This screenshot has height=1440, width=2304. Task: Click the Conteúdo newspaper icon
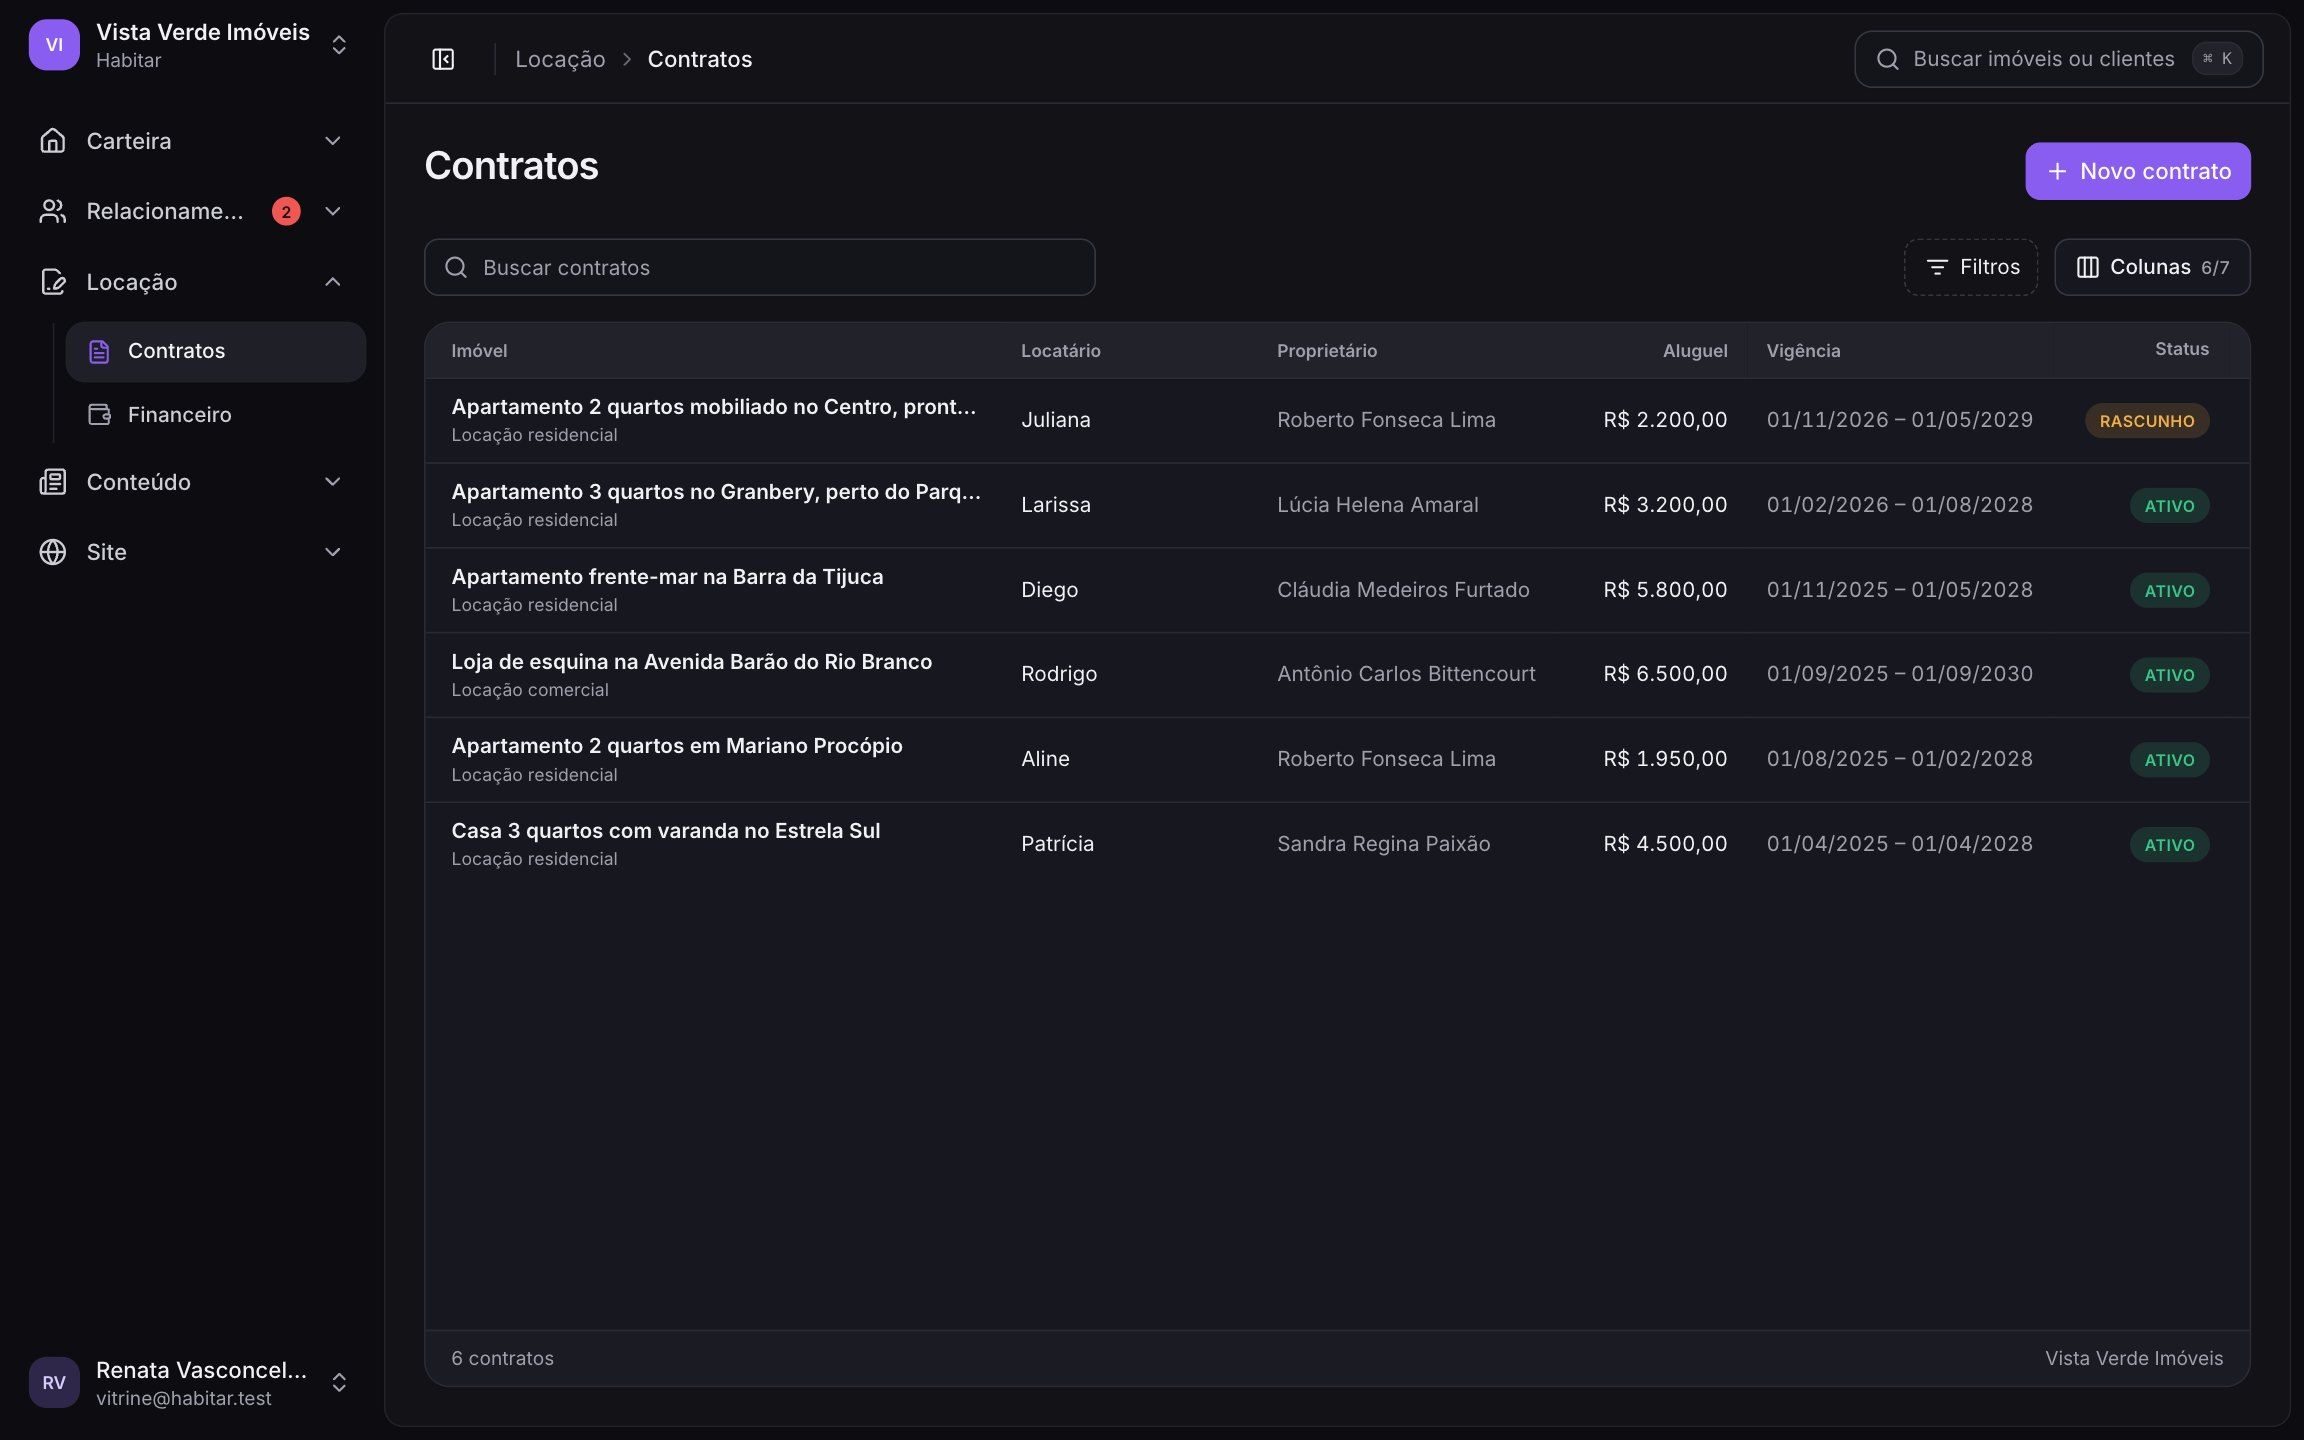coord(52,482)
